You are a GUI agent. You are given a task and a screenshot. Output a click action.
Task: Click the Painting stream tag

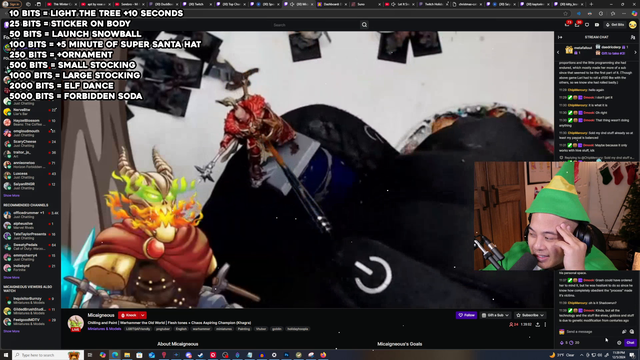click(244, 329)
